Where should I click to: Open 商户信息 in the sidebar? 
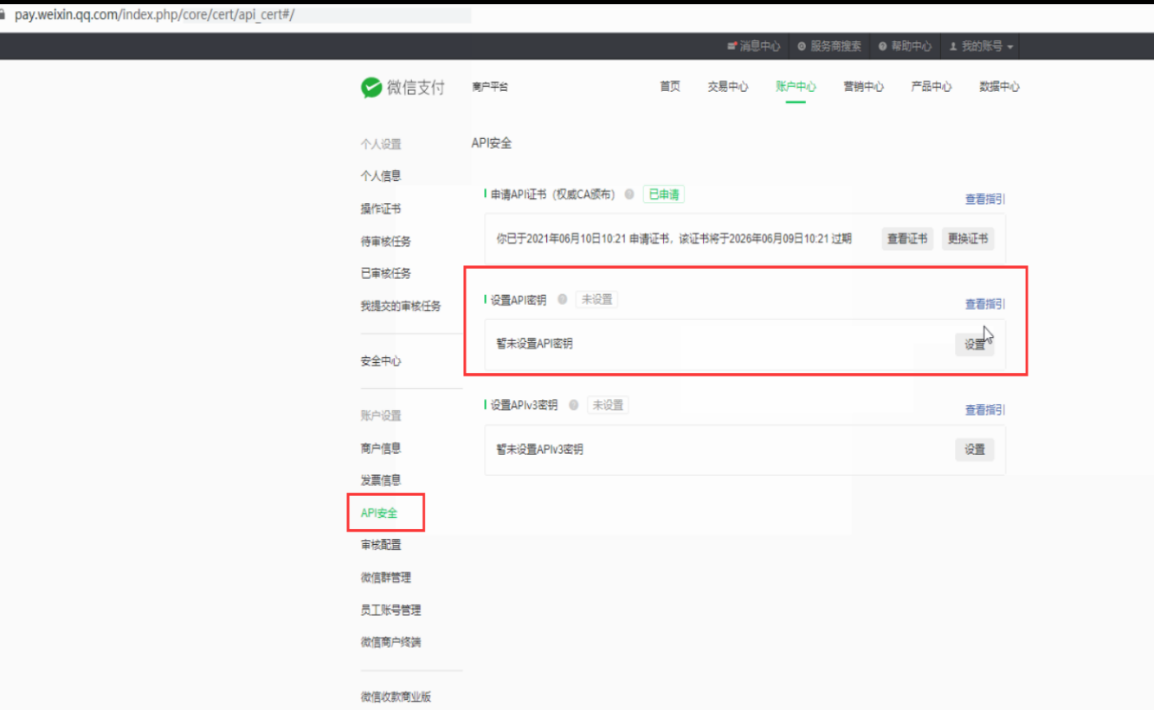point(380,448)
